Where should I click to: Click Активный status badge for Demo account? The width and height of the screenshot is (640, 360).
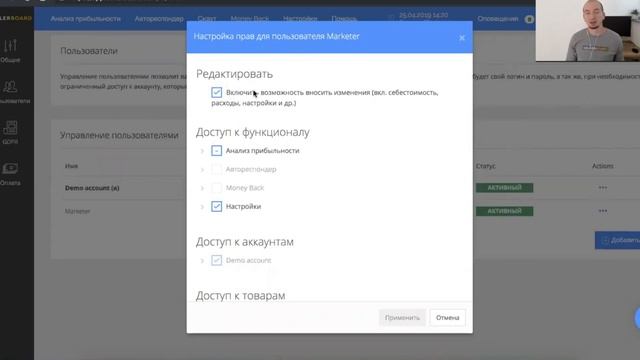(504, 188)
